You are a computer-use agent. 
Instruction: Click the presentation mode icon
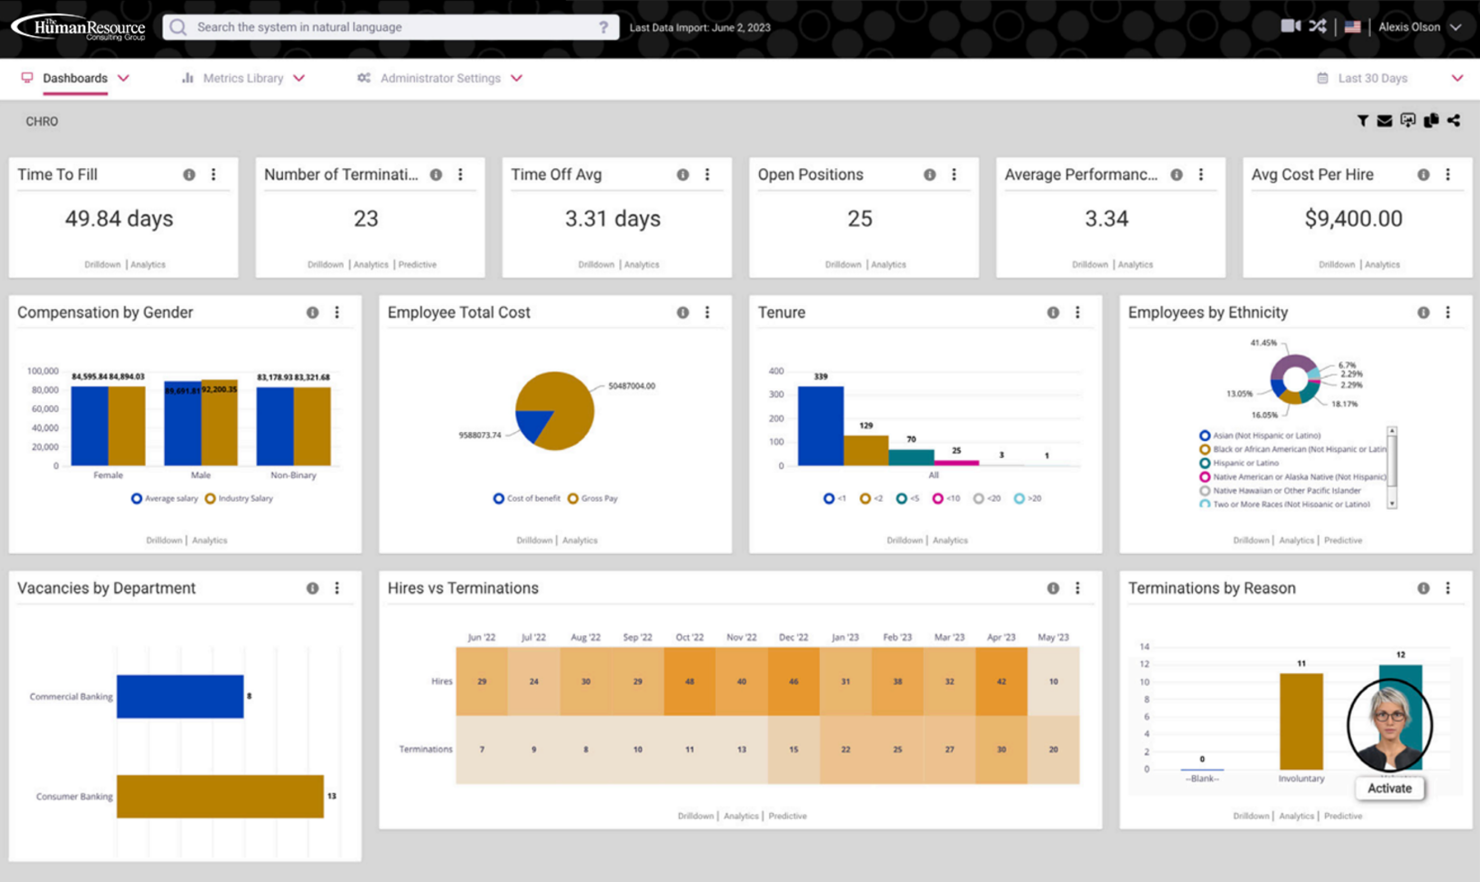coord(1408,120)
